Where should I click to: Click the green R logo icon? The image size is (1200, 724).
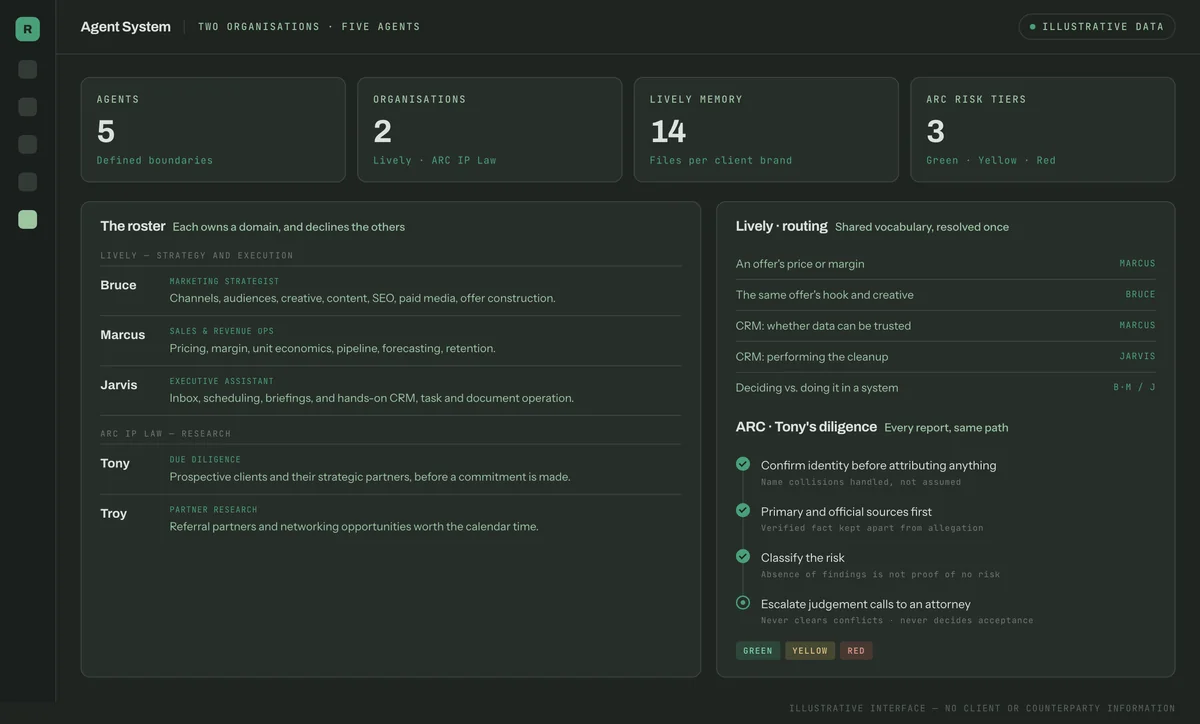pos(27,29)
